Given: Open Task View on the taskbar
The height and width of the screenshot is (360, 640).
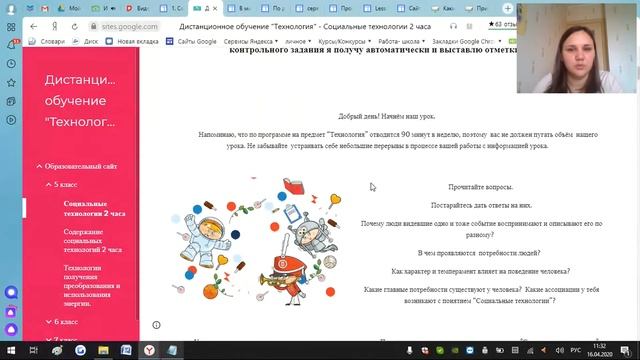Looking at the screenshot, I should click(33, 350).
